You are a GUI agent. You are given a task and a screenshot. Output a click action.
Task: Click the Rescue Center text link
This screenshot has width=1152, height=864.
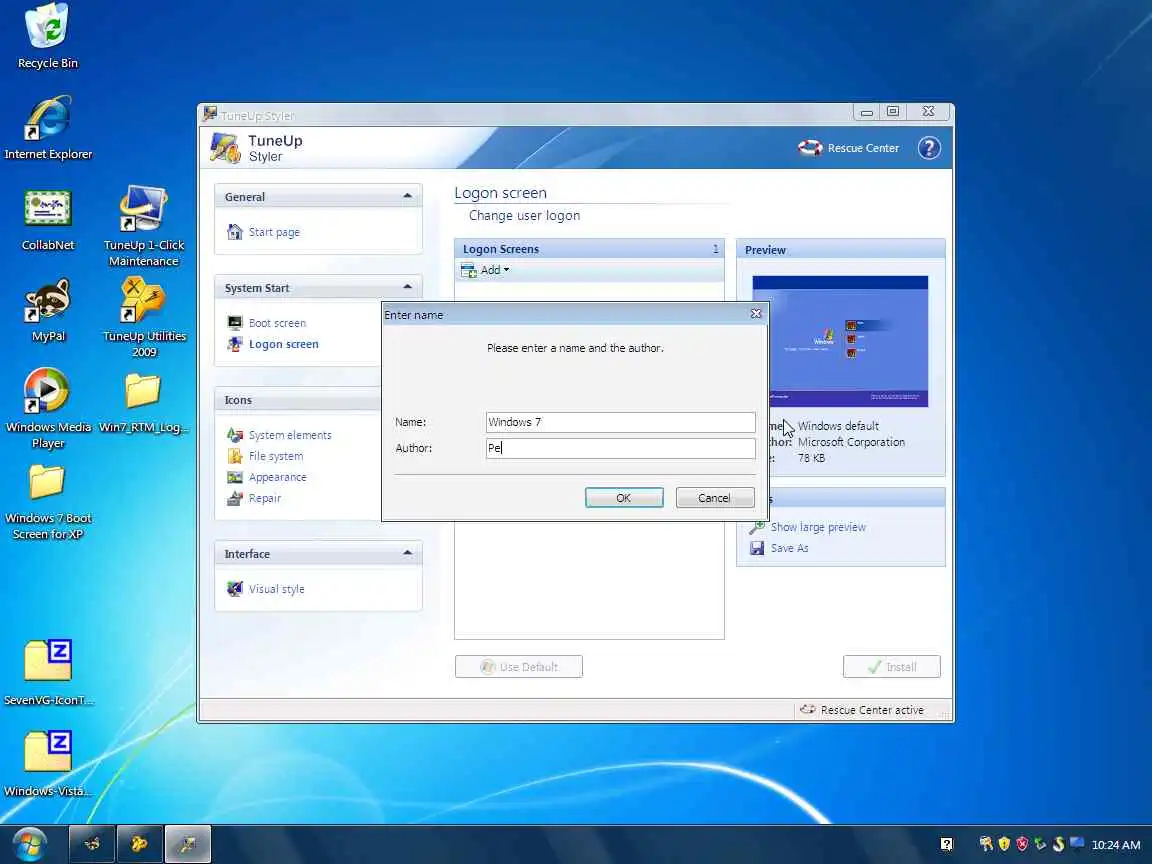point(863,148)
